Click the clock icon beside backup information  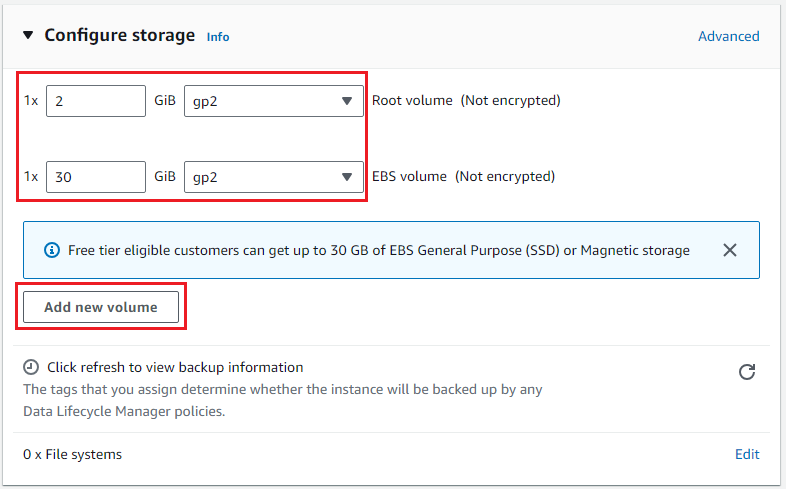[31, 368]
